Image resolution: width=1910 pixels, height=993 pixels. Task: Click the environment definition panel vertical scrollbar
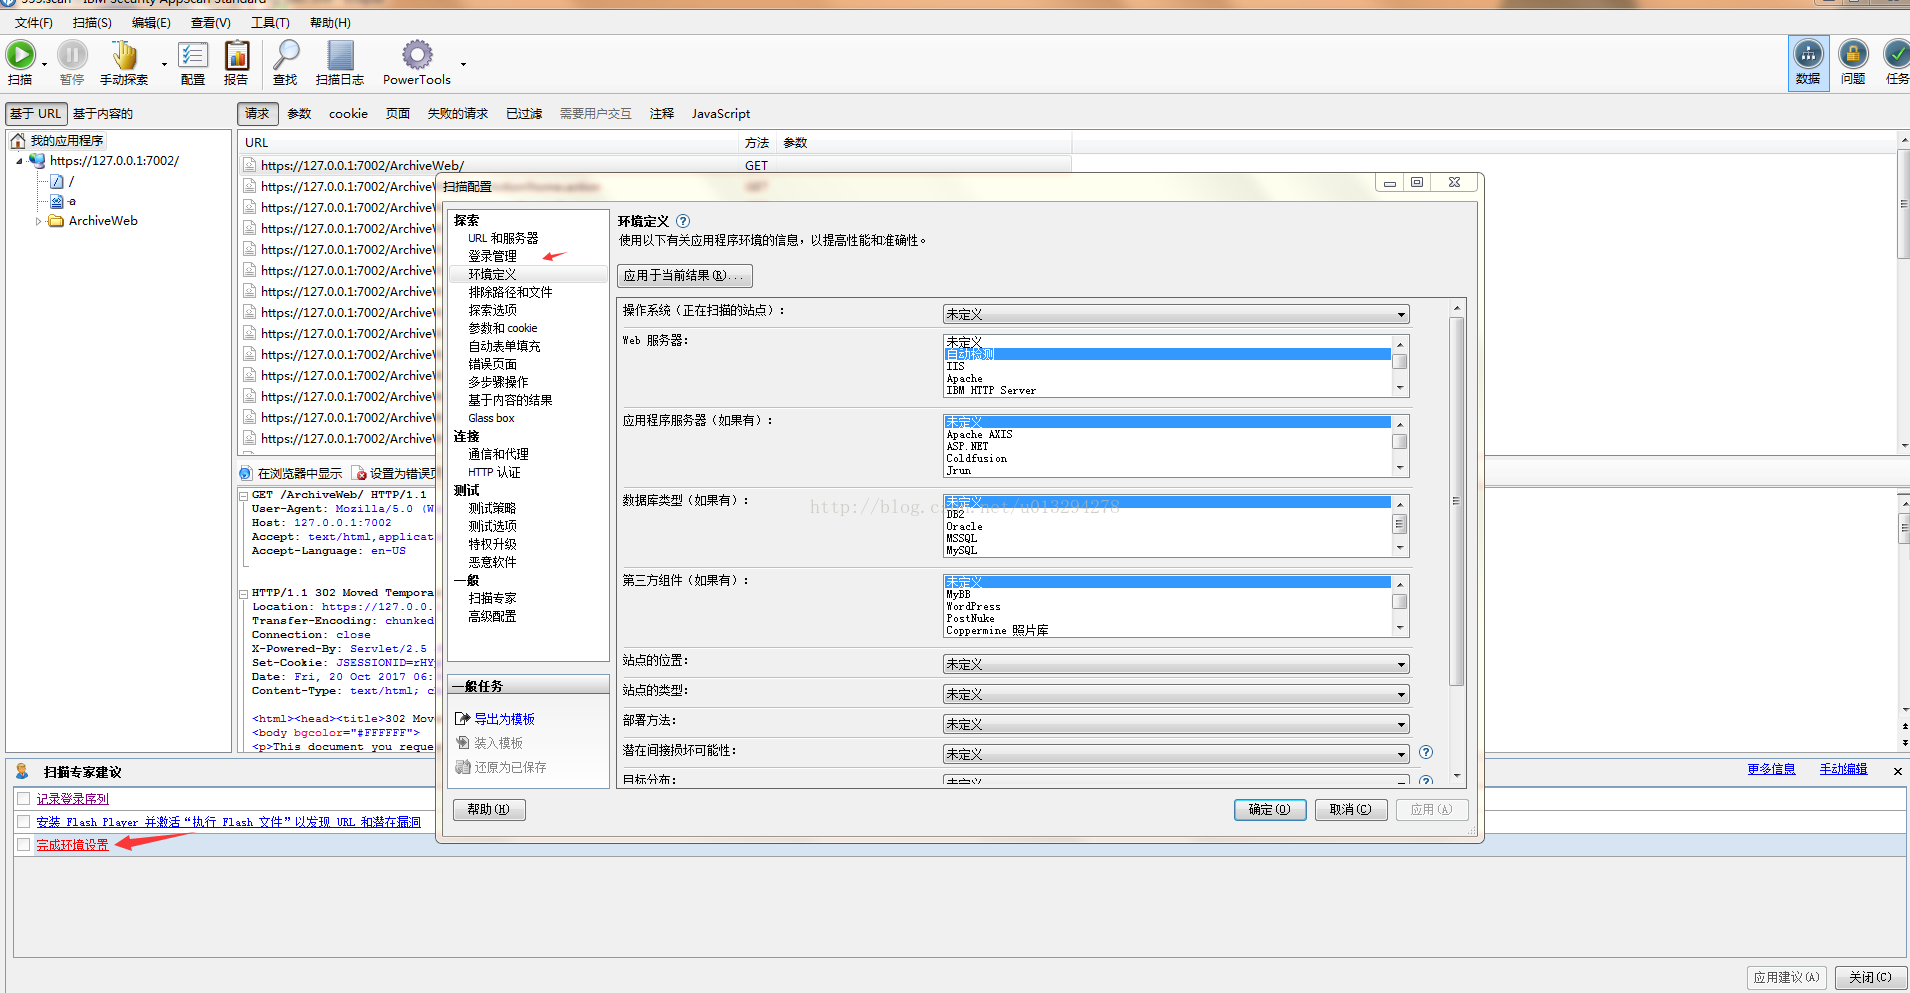click(1457, 500)
